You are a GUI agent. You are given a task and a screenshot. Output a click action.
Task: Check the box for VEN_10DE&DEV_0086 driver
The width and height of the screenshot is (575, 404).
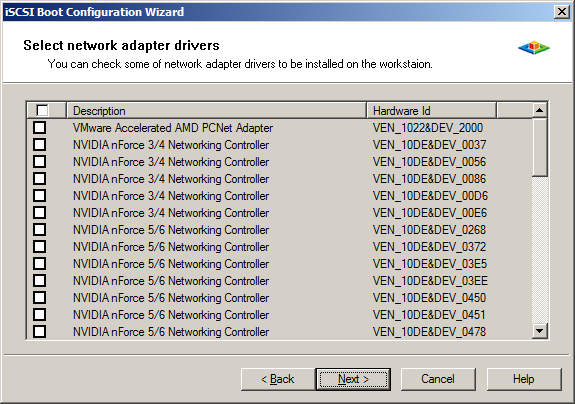click(40, 179)
